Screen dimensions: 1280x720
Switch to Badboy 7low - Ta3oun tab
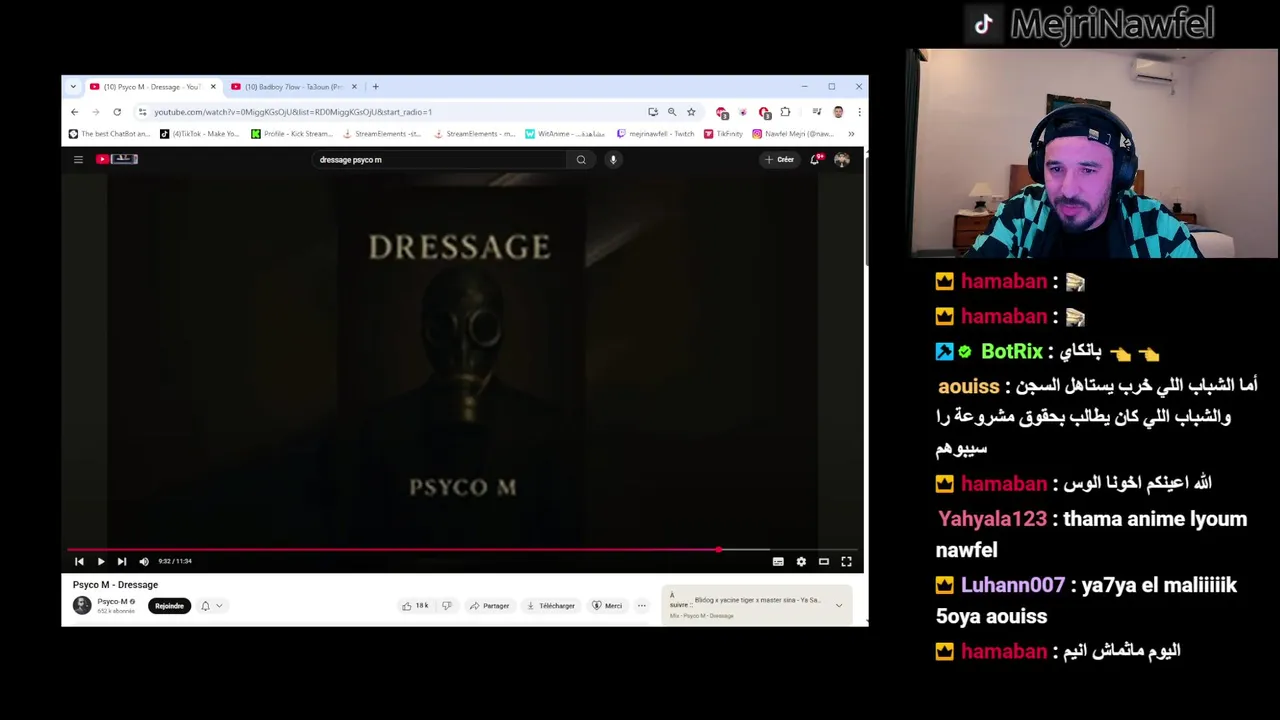coord(292,87)
